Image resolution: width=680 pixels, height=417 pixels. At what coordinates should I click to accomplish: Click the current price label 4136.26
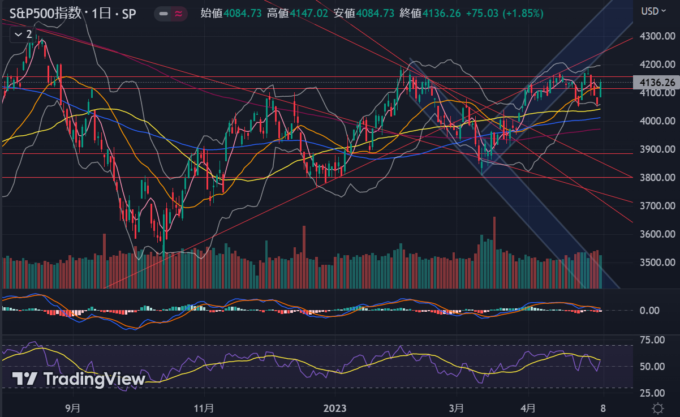point(653,81)
